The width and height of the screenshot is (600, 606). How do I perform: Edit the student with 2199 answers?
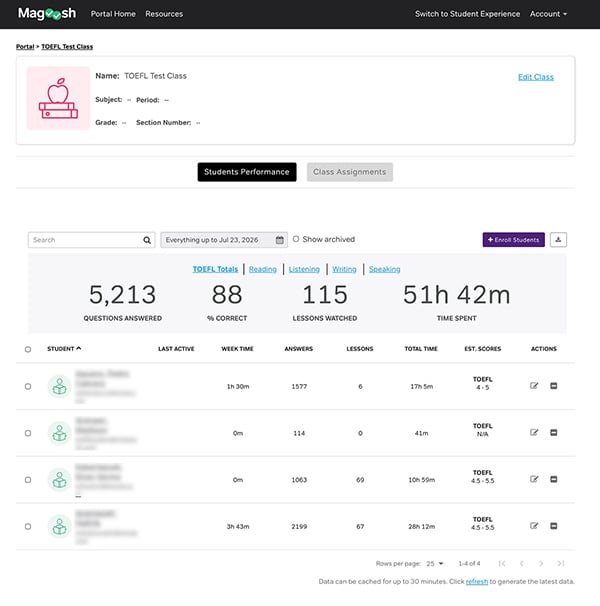click(534, 526)
